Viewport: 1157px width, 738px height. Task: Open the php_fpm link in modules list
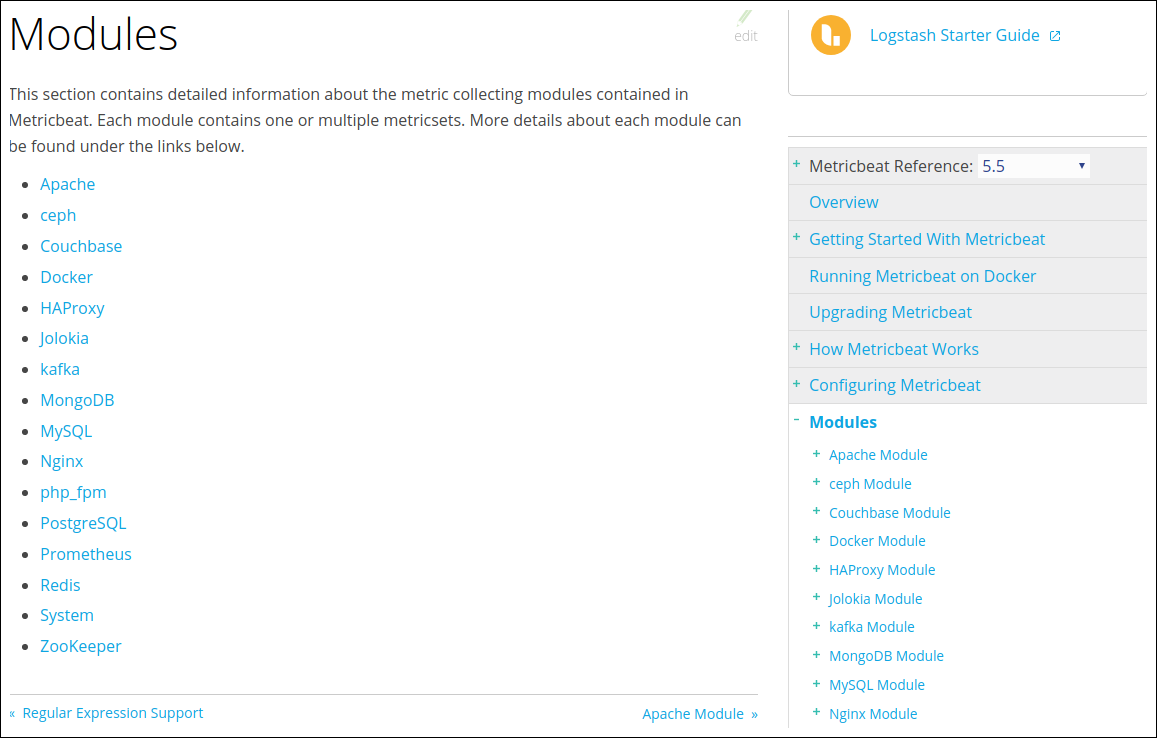[x=73, y=492]
